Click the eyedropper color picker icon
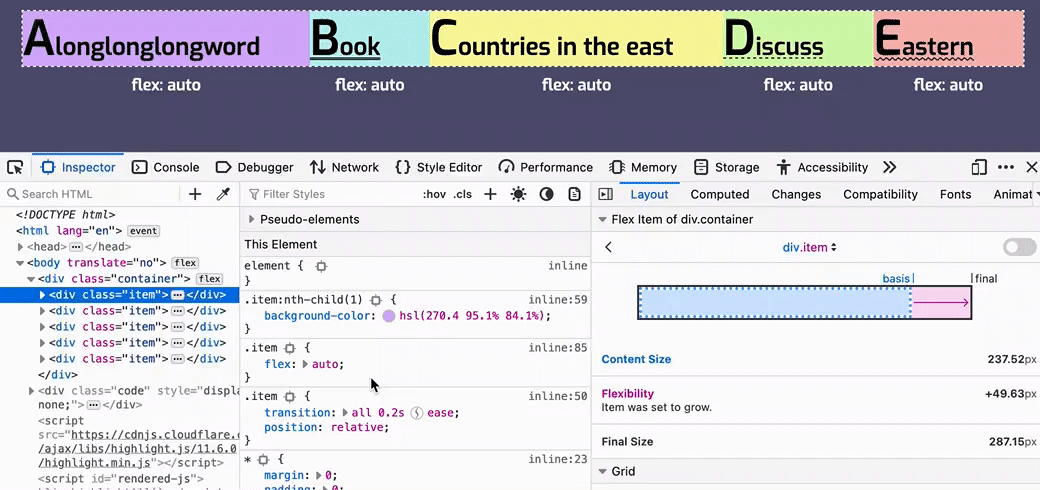Image resolution: width=1040 pixels, height=490 pixels. pyautogui.click(x=224, y=194)
